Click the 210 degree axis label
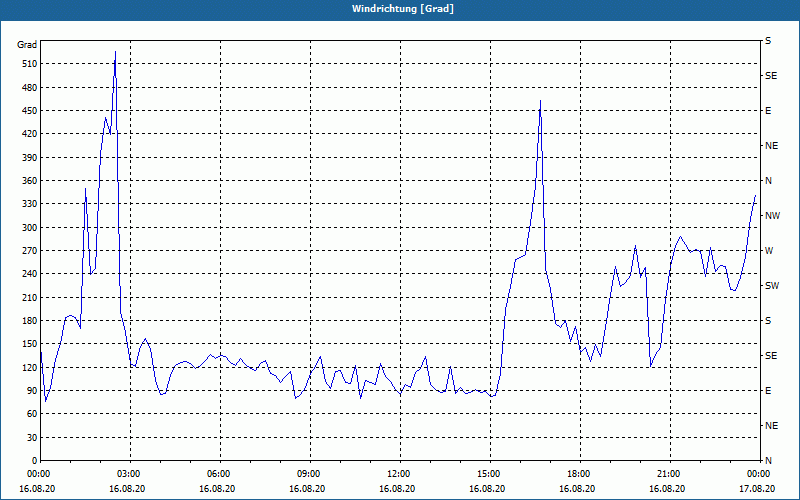The width and height of the screenshot is (800, 500). pyautogui.click(x=30, y=297)
